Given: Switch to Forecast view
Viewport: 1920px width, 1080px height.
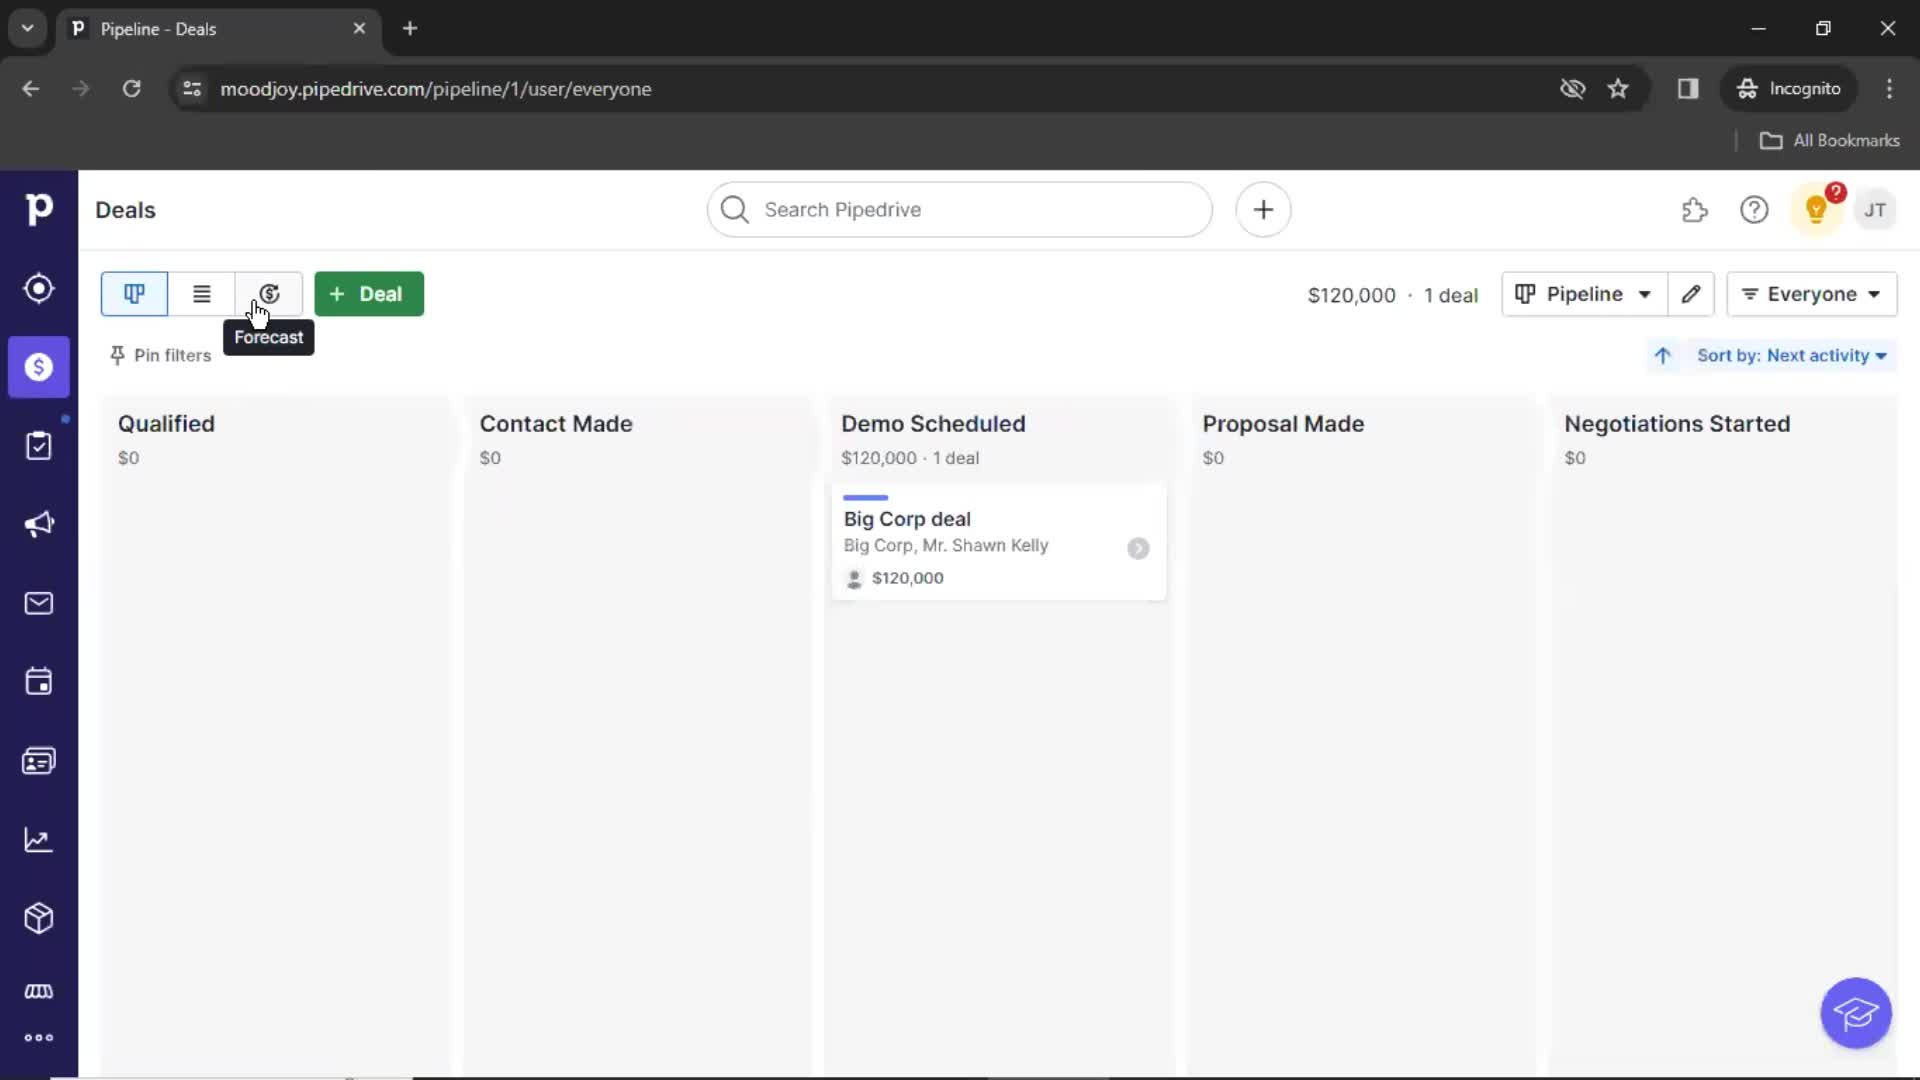Looking at the screenshot, I should (269, 293).
